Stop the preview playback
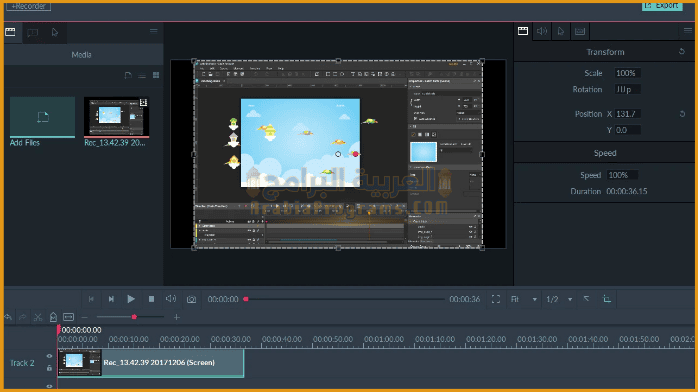Image resolution: width=698 pixels, height=392 pixels. click(x=151, y=299)
